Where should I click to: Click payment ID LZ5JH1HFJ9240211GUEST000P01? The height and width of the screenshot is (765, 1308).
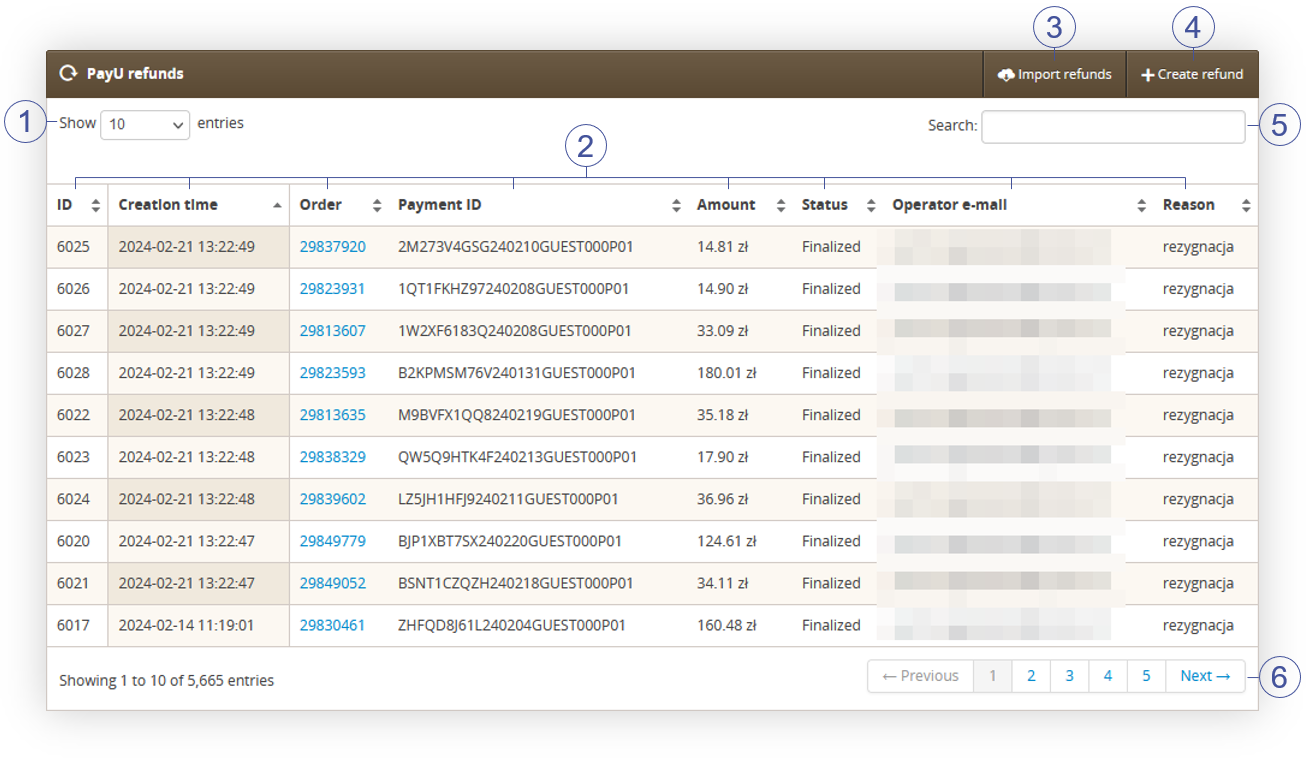(x=508, y=499)
